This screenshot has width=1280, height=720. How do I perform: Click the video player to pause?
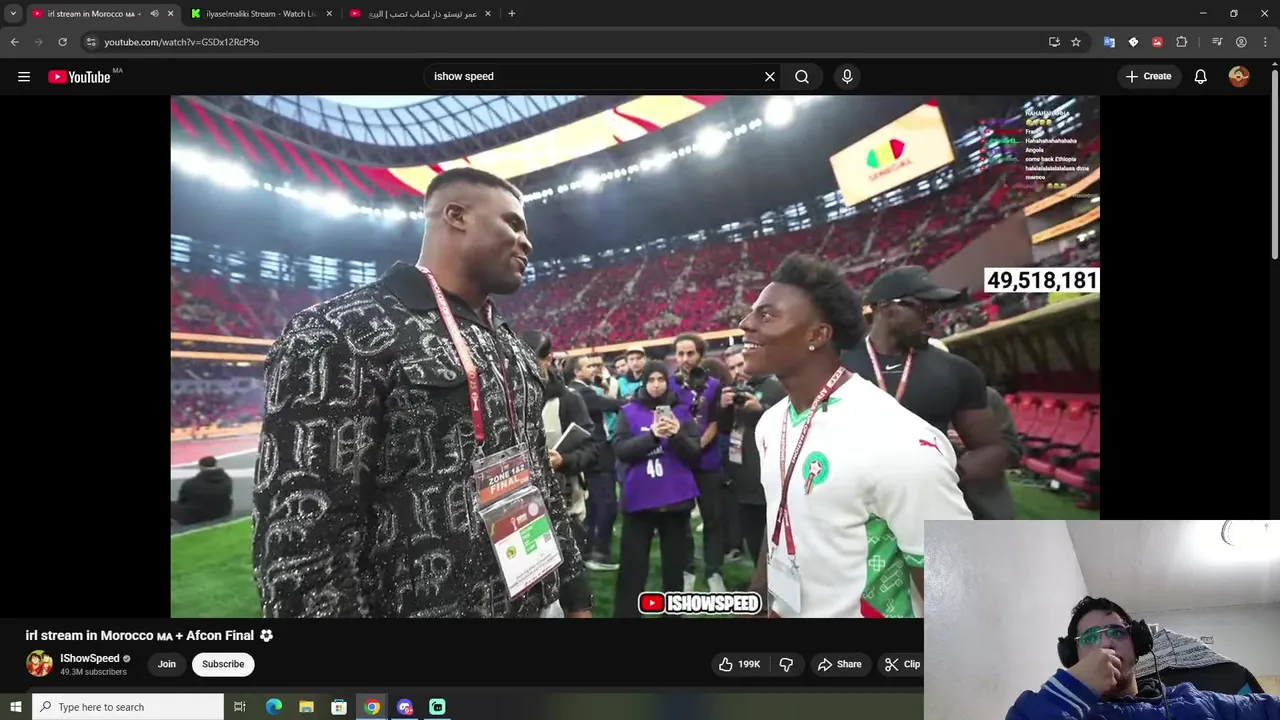tap(635, 356)
